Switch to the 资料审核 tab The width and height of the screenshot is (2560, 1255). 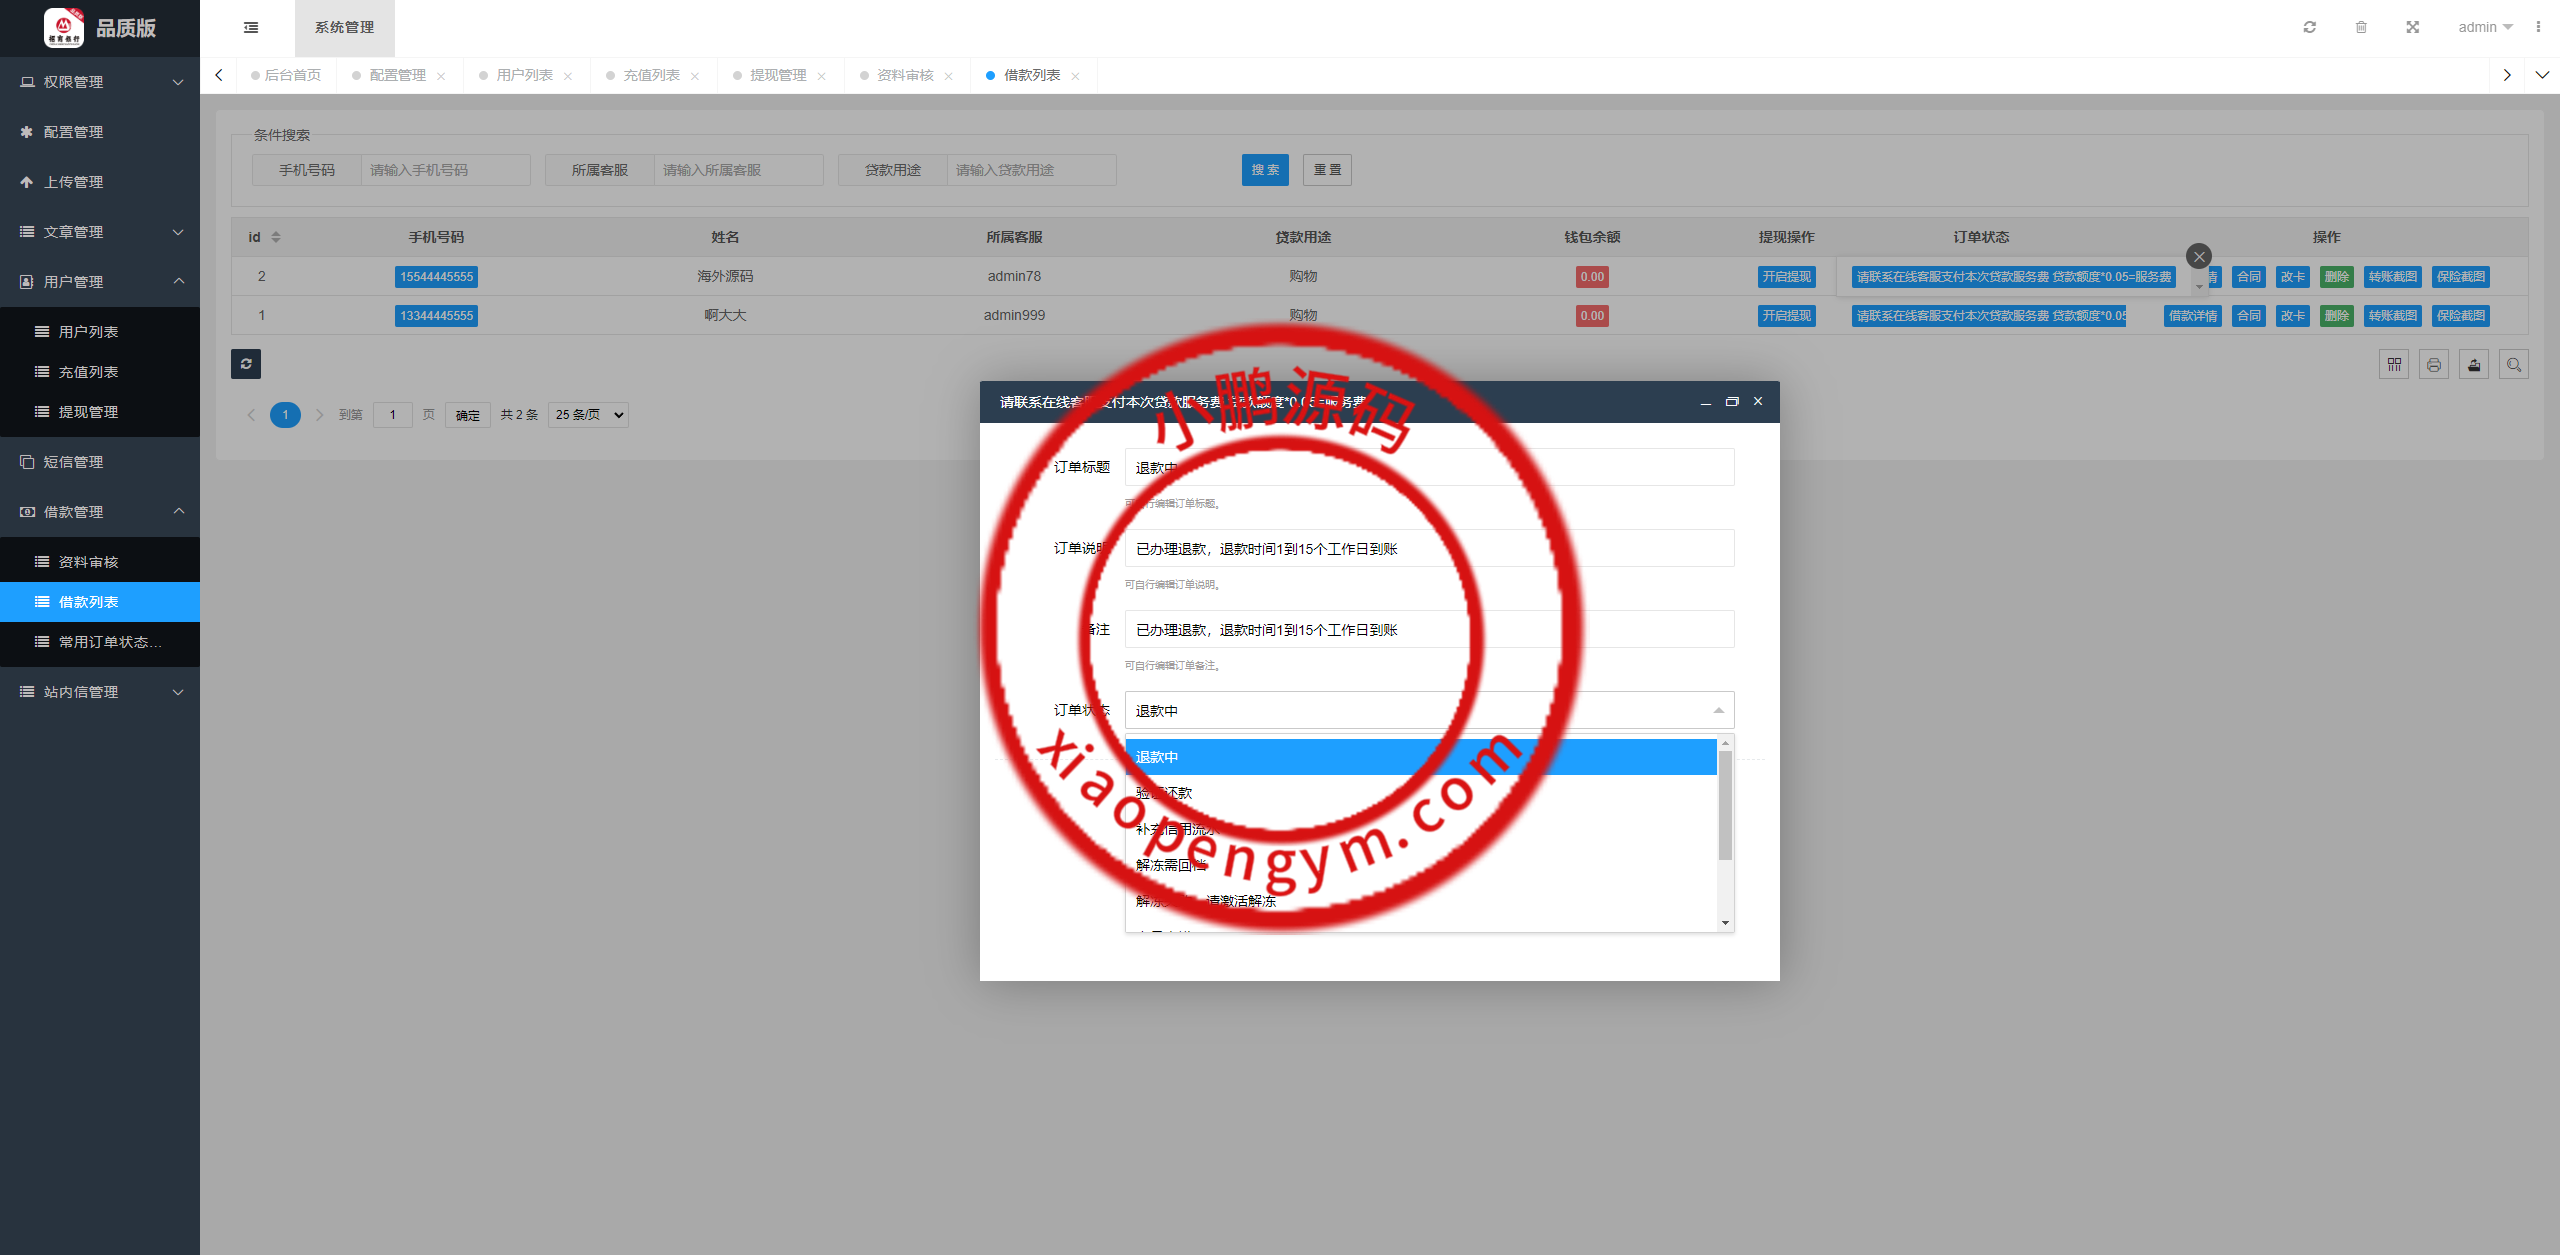(905, 75)
